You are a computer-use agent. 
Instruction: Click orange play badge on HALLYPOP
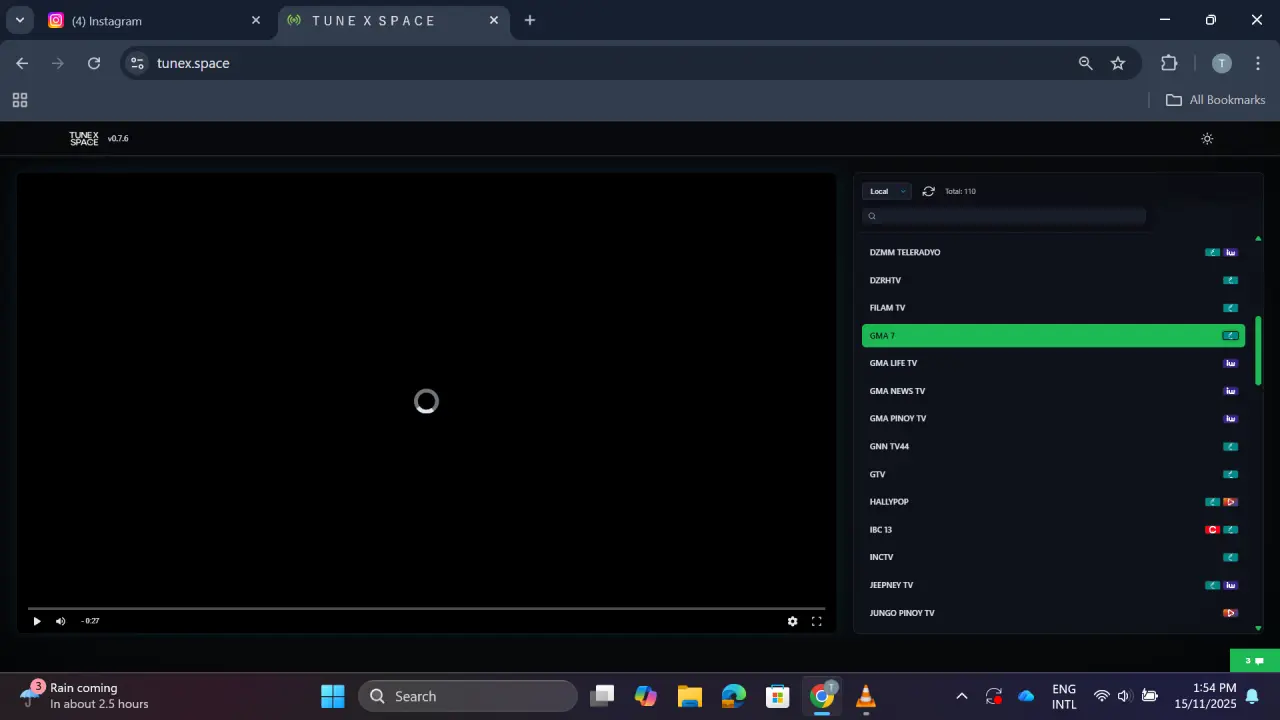pyautogui.click(x=1231, y=502)
